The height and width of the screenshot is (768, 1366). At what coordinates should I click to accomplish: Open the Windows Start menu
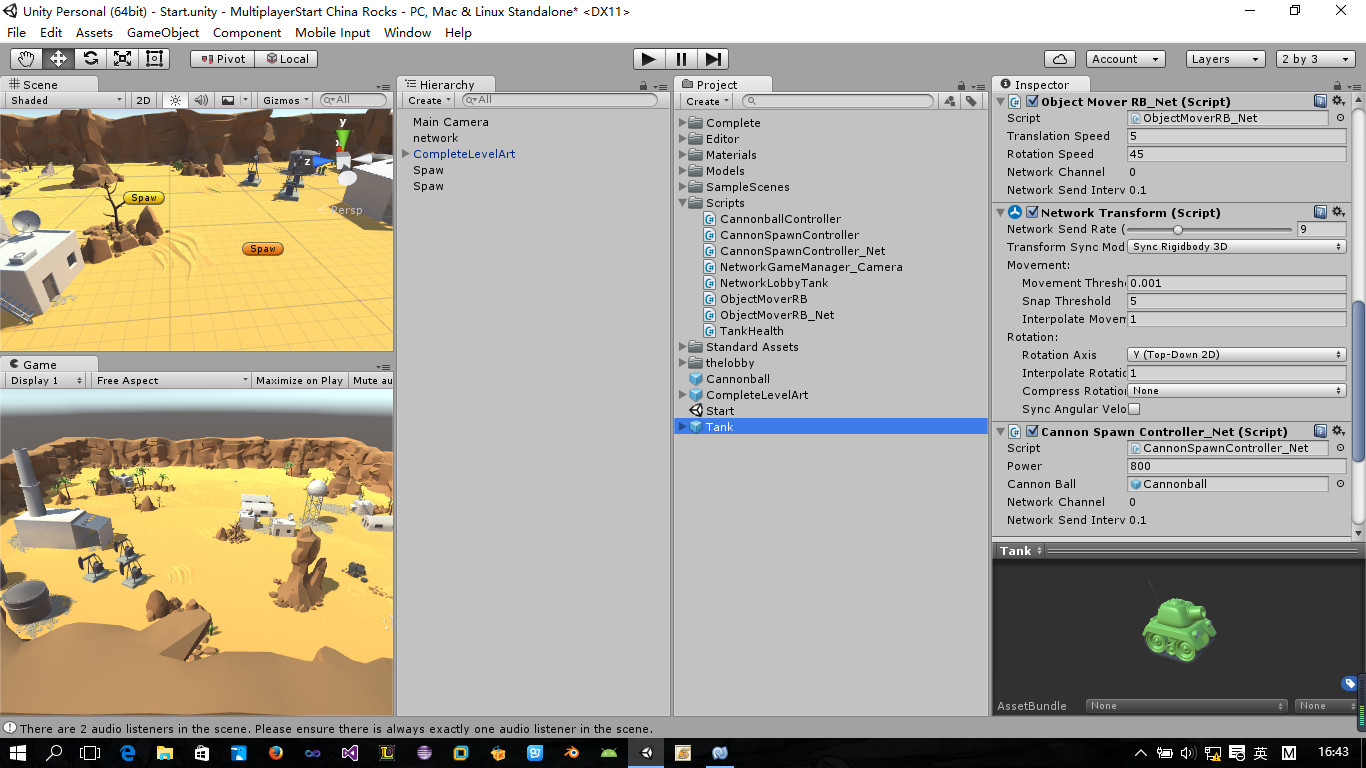click(18, 753)
